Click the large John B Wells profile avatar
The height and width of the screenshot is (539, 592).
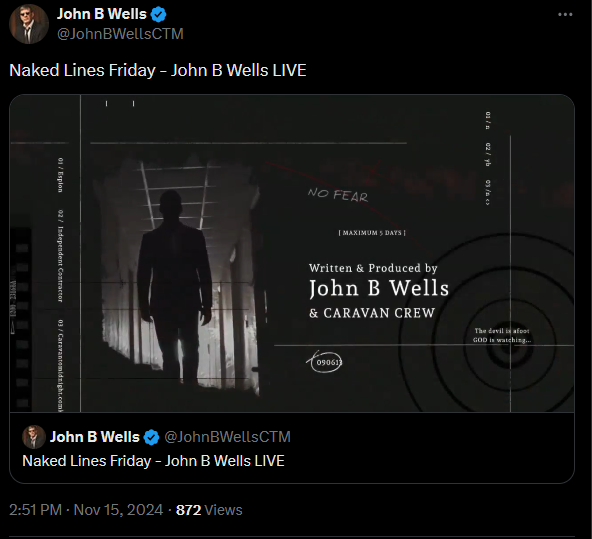29,24
